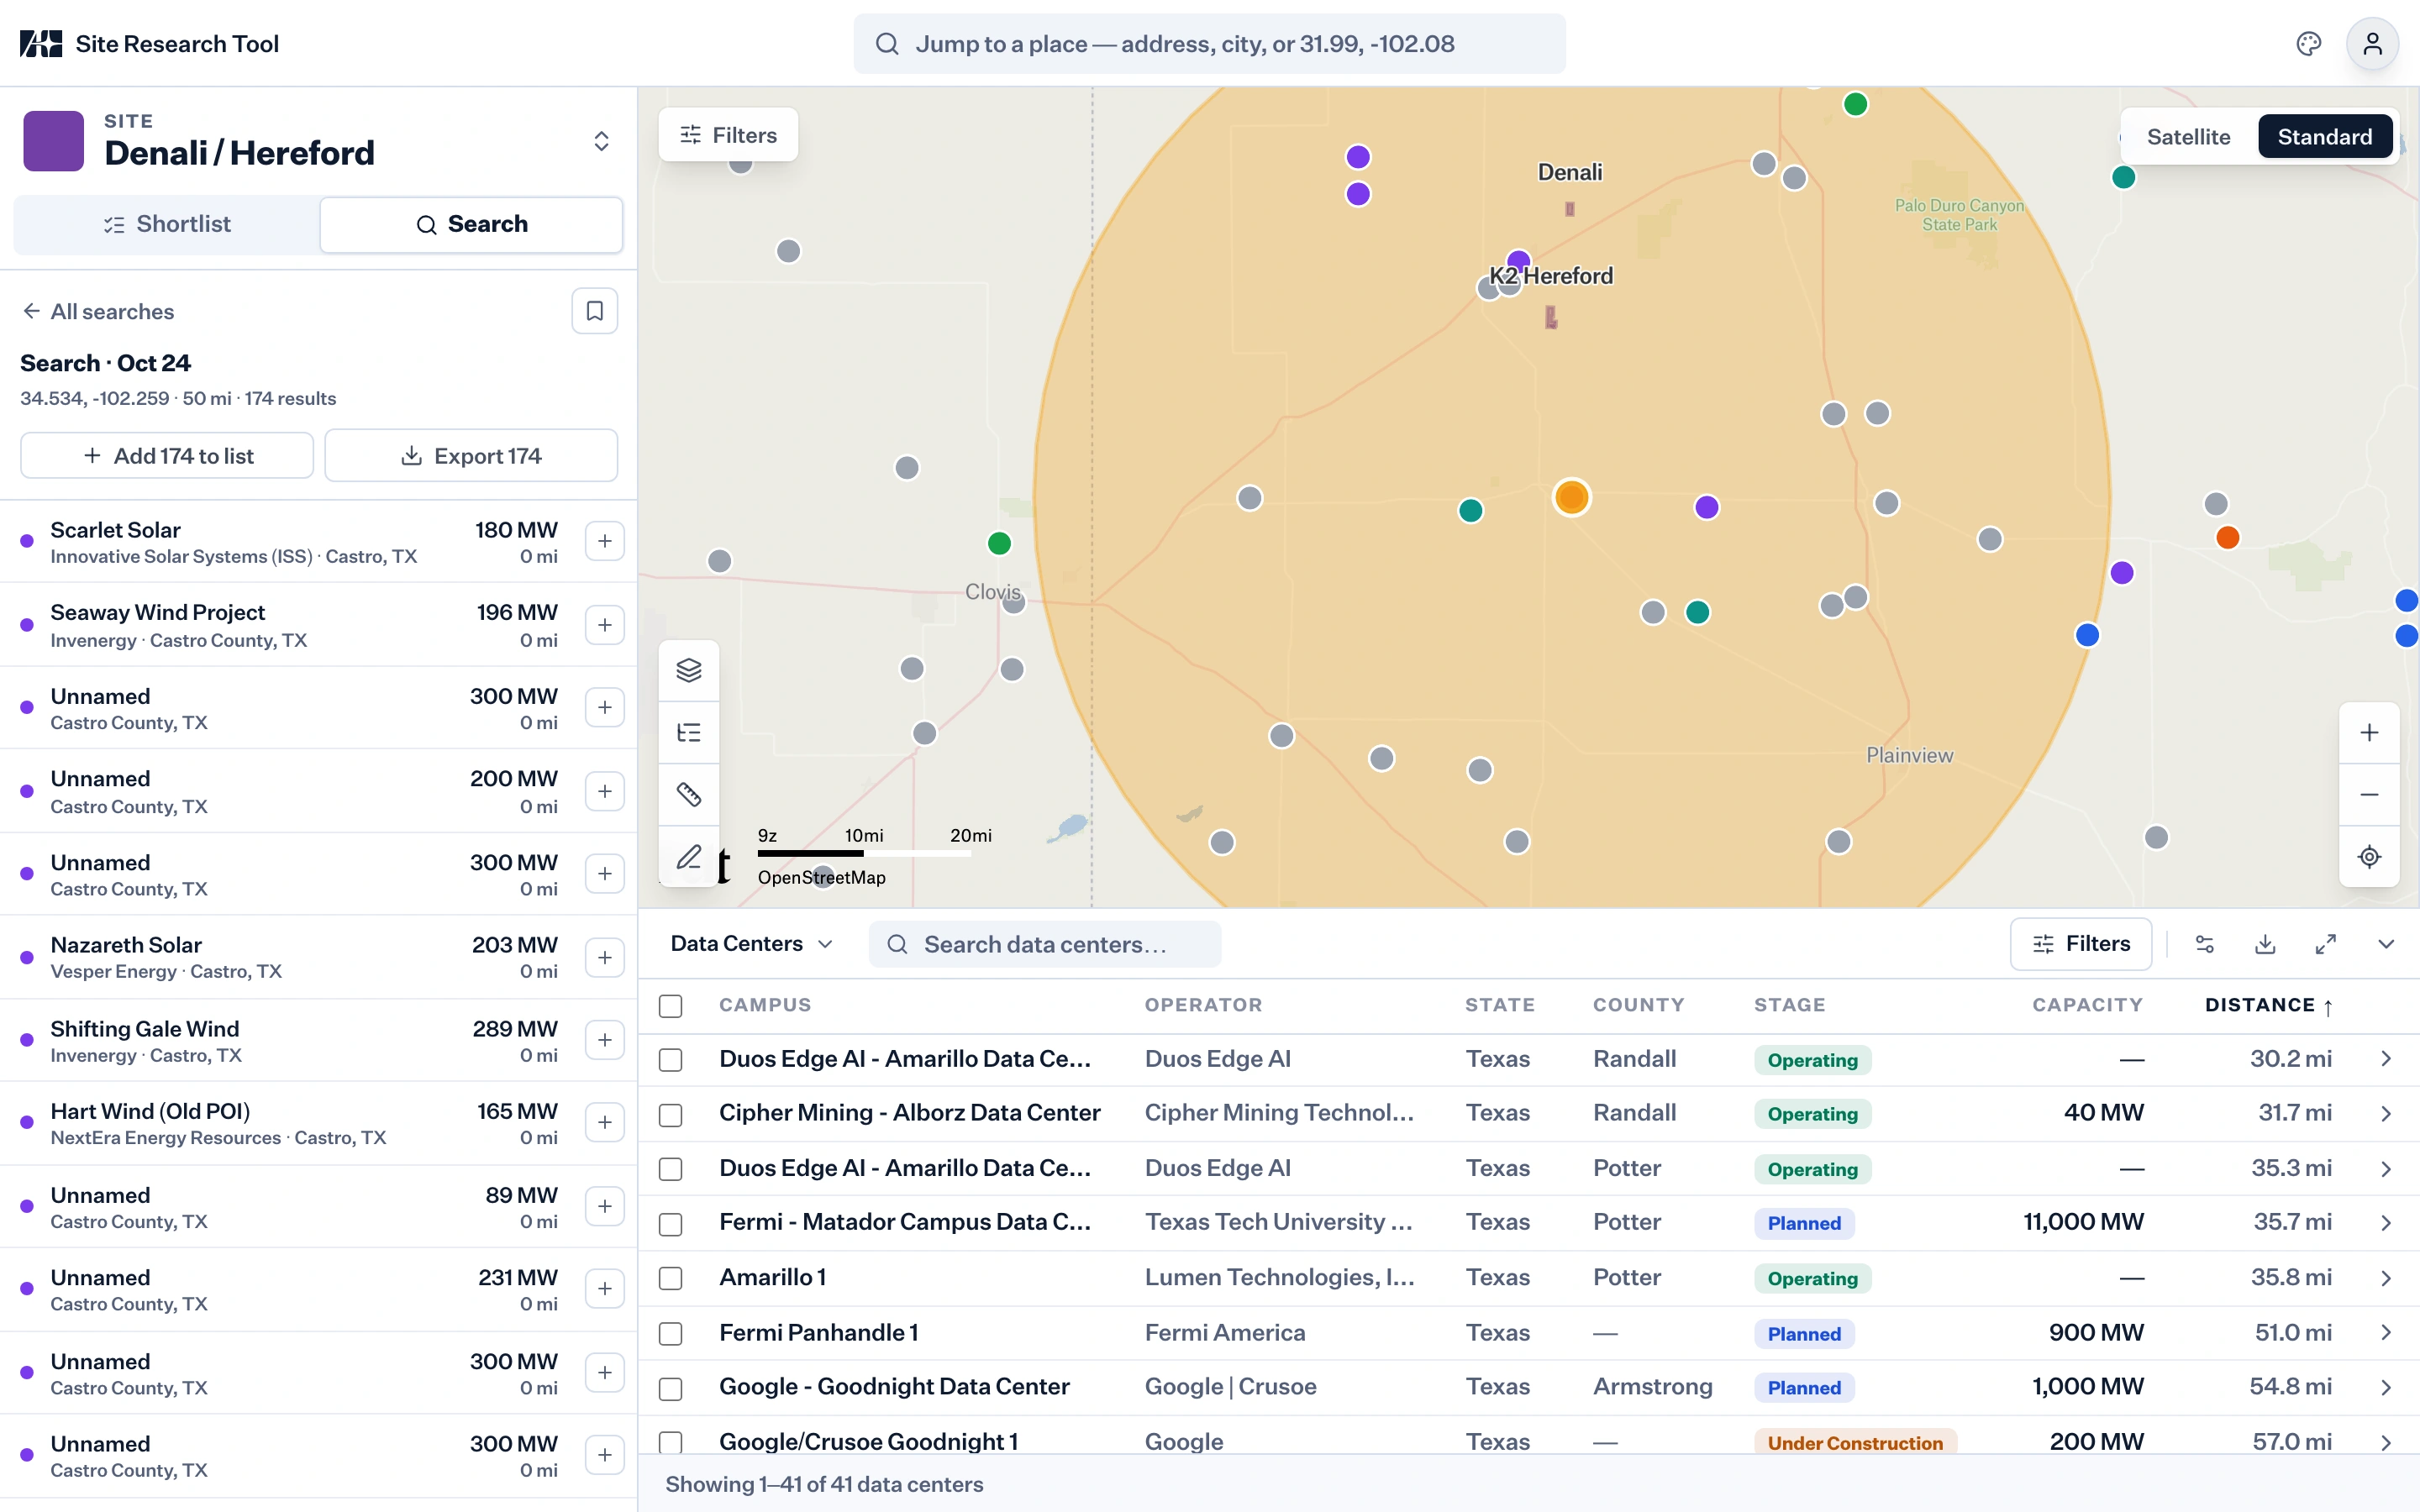
Task: Add the 231 MW Unnamed project
Action: coord(605,1289)
